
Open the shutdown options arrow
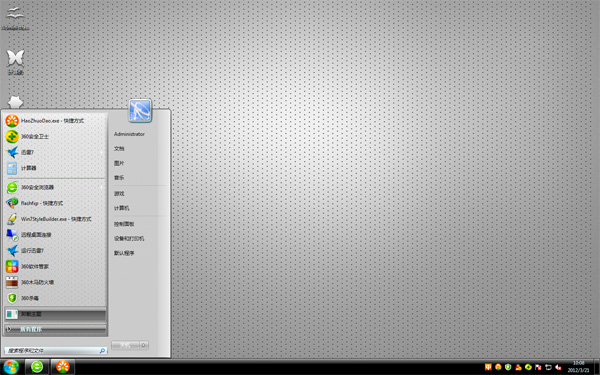click(x=144, y=345)
